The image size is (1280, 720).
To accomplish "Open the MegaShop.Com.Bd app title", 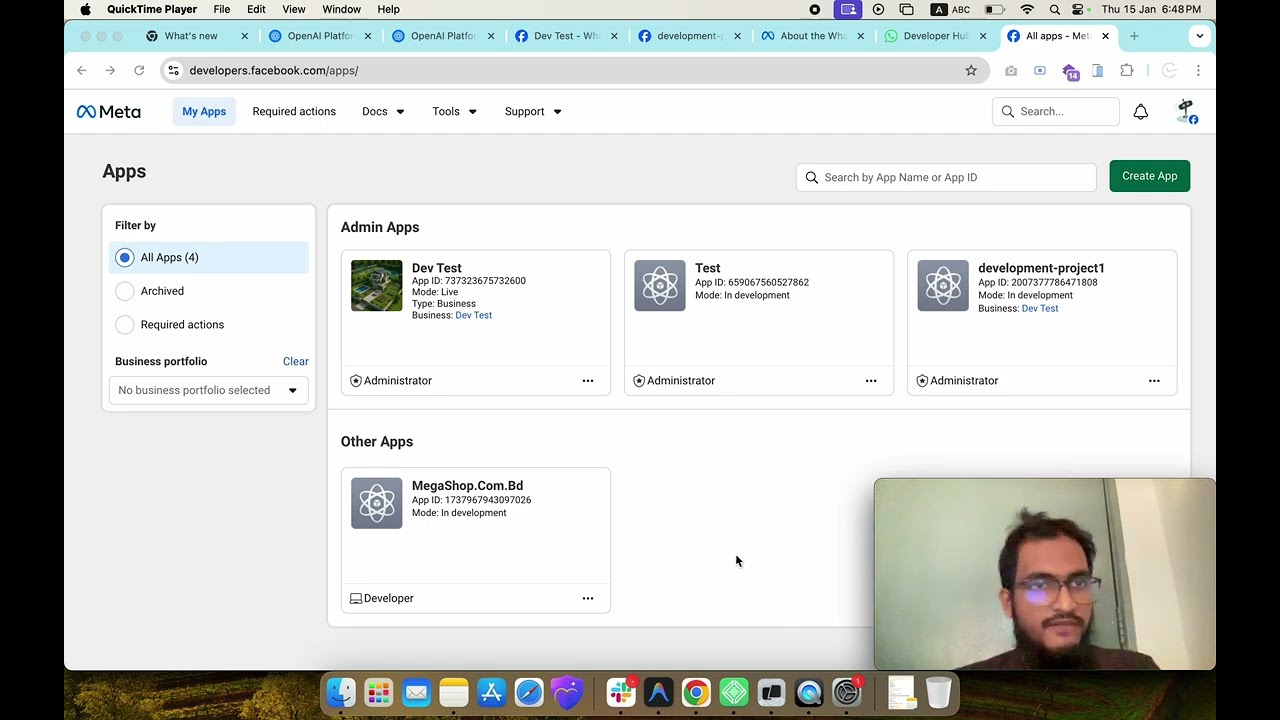I will (x=467, y=486).
